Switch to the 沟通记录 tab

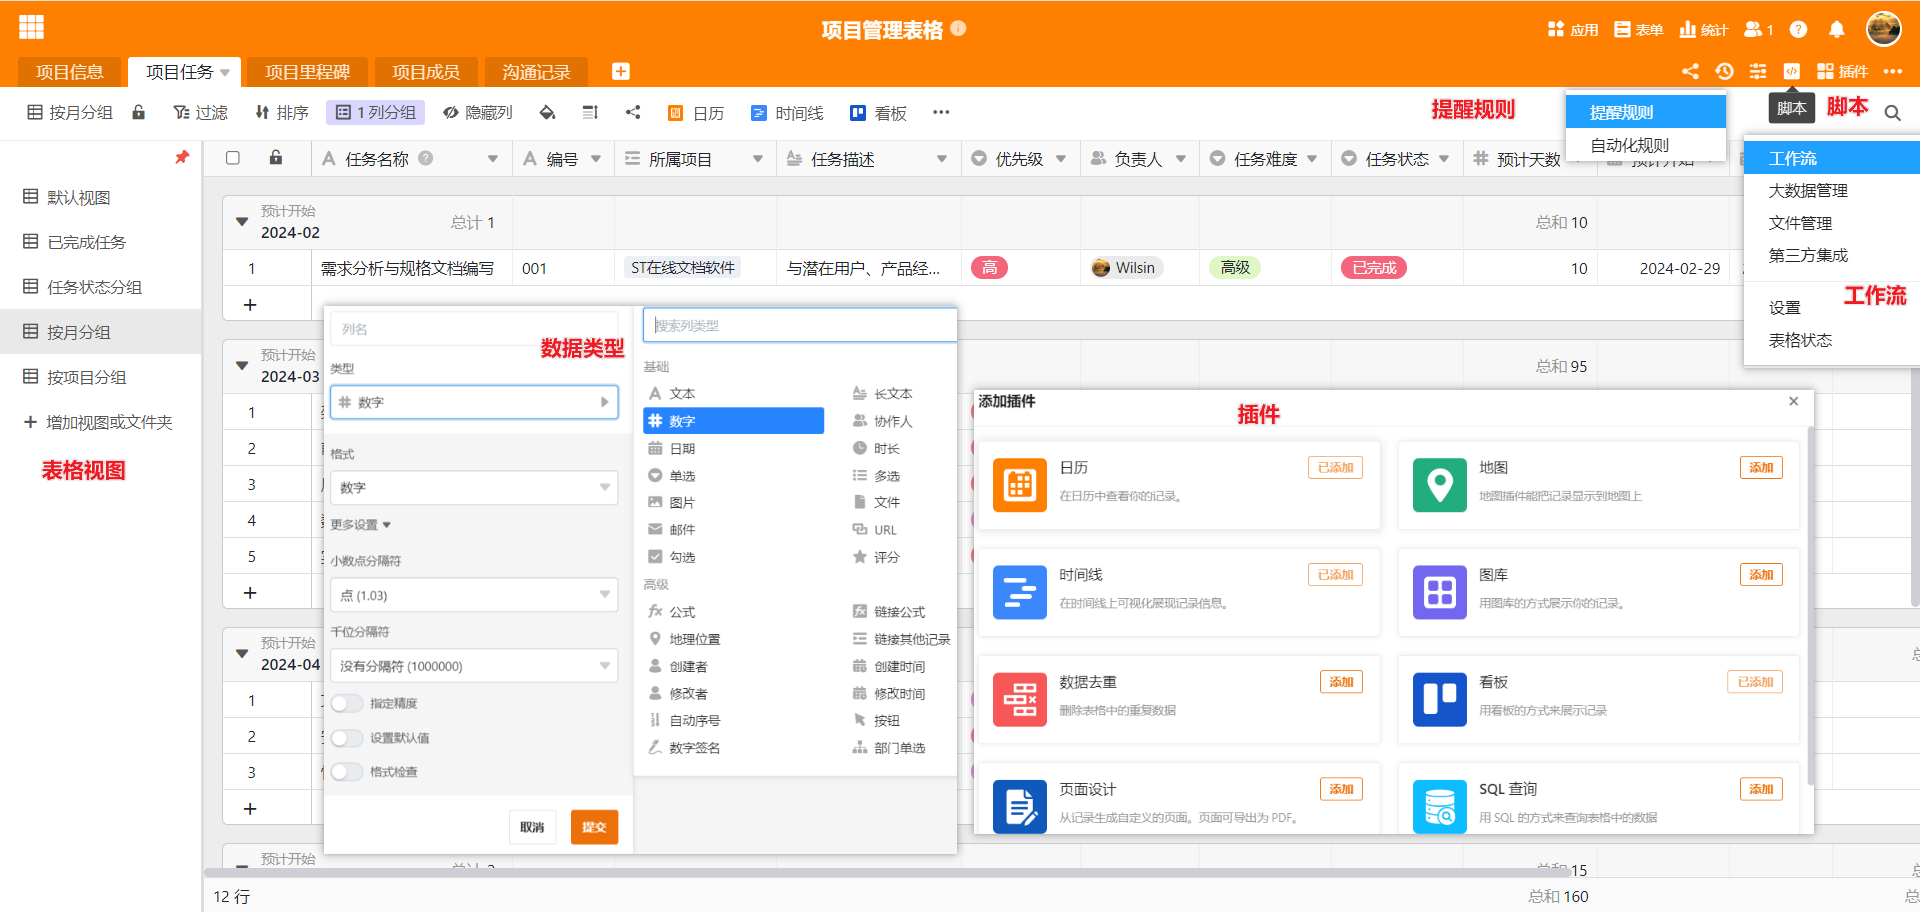[536, 72]
